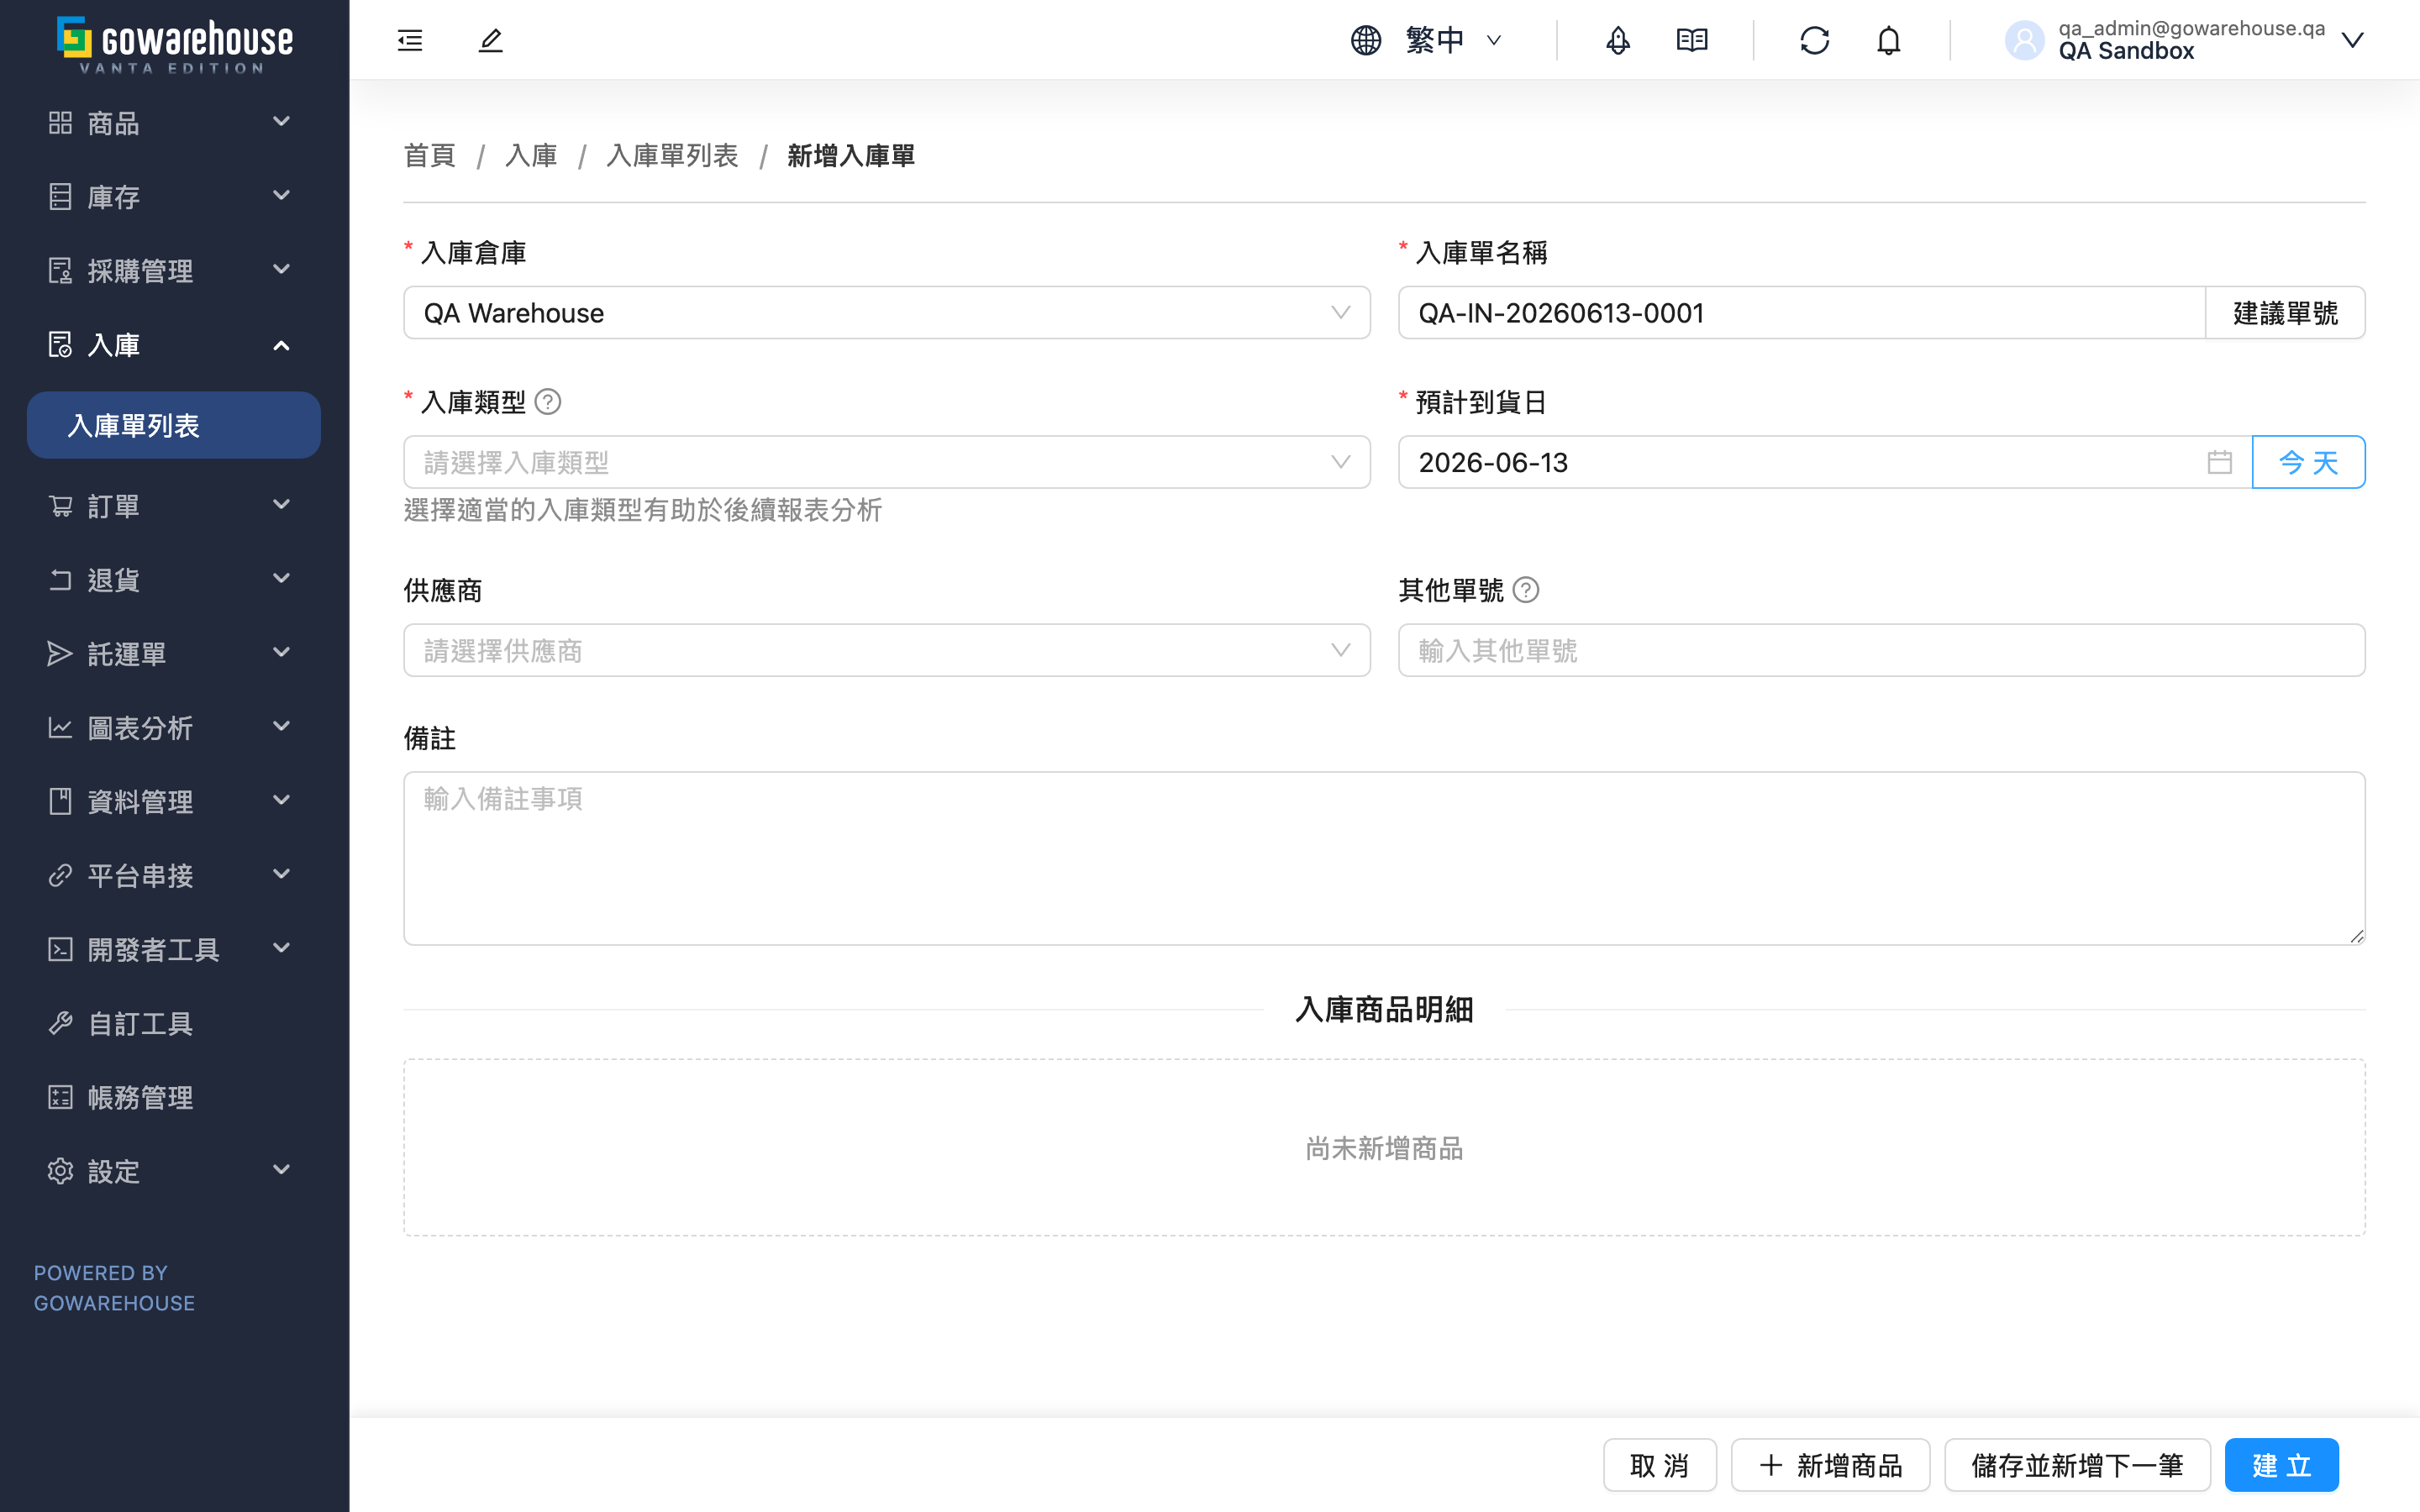Click the 新增商品 button
The image size is (2420, 1512).
1830,1465
